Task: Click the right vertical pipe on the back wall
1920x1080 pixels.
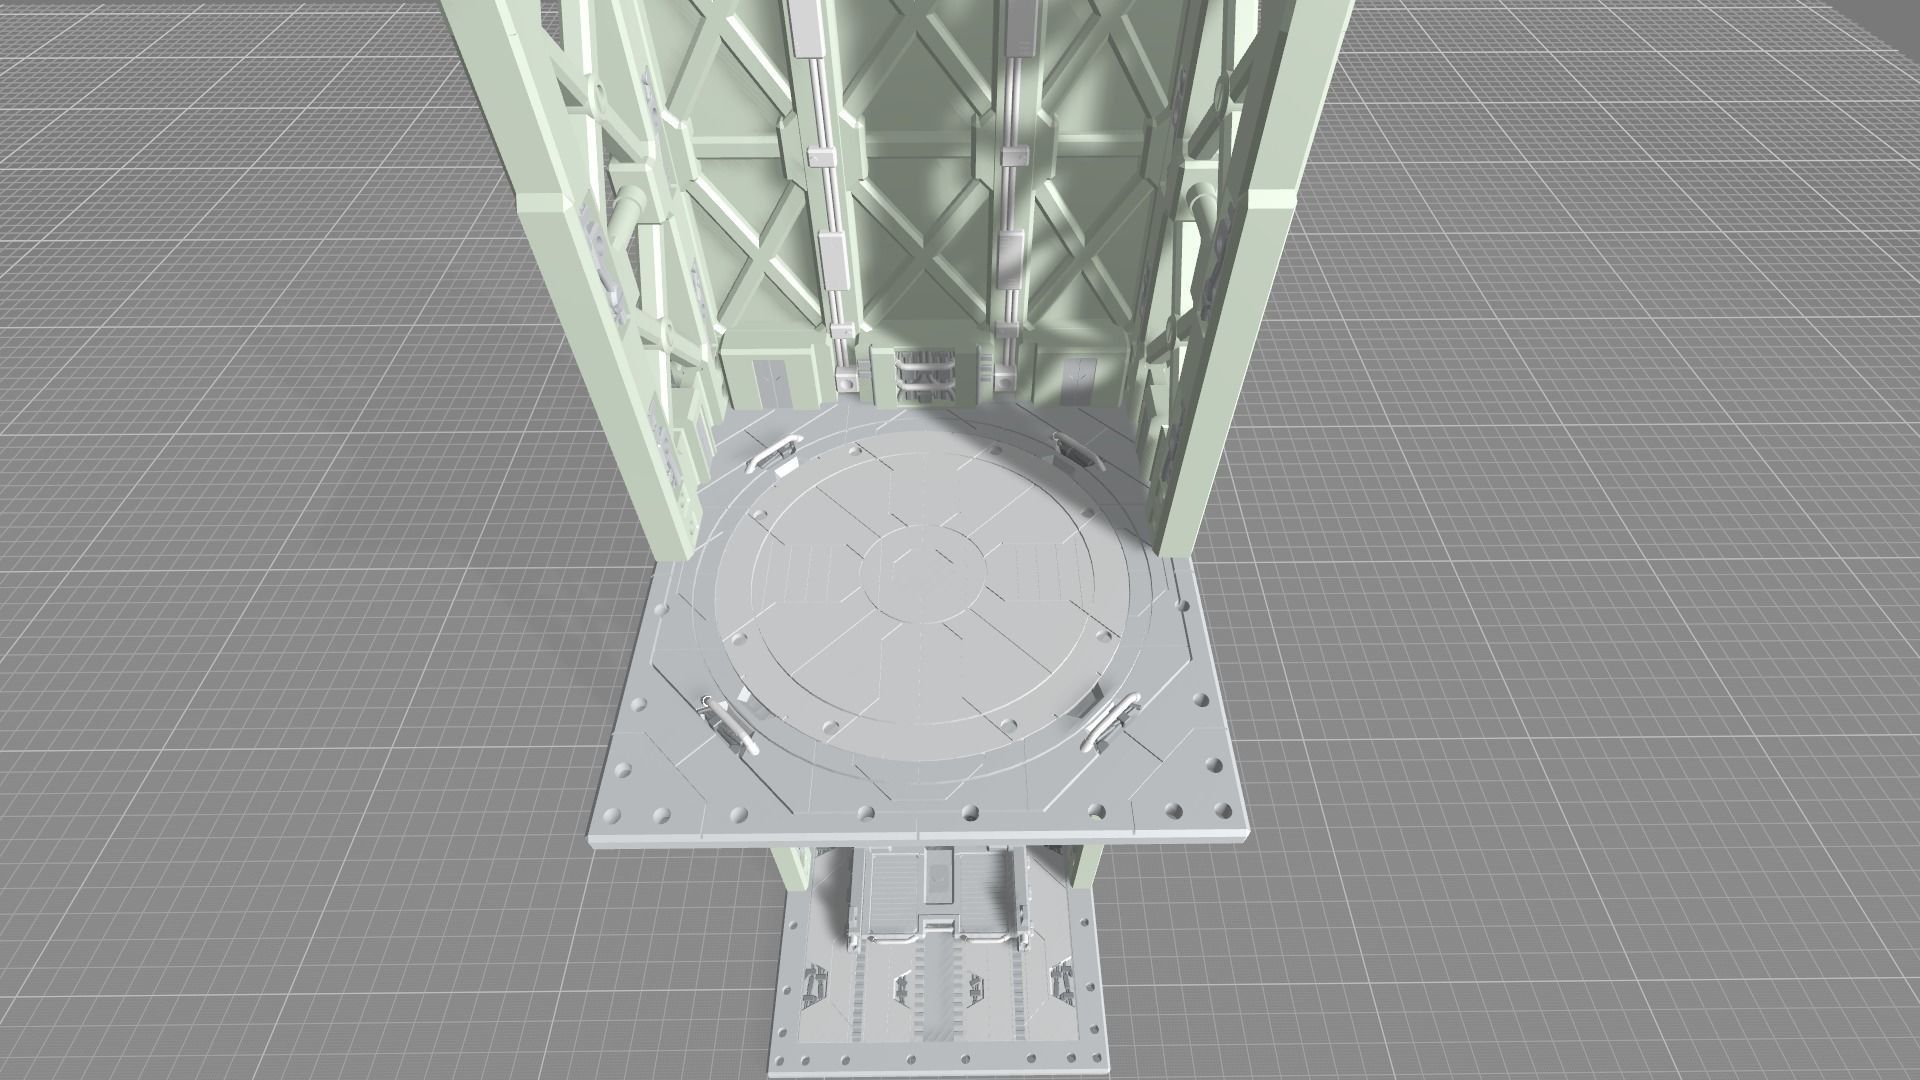Action: click(1013, 195)
